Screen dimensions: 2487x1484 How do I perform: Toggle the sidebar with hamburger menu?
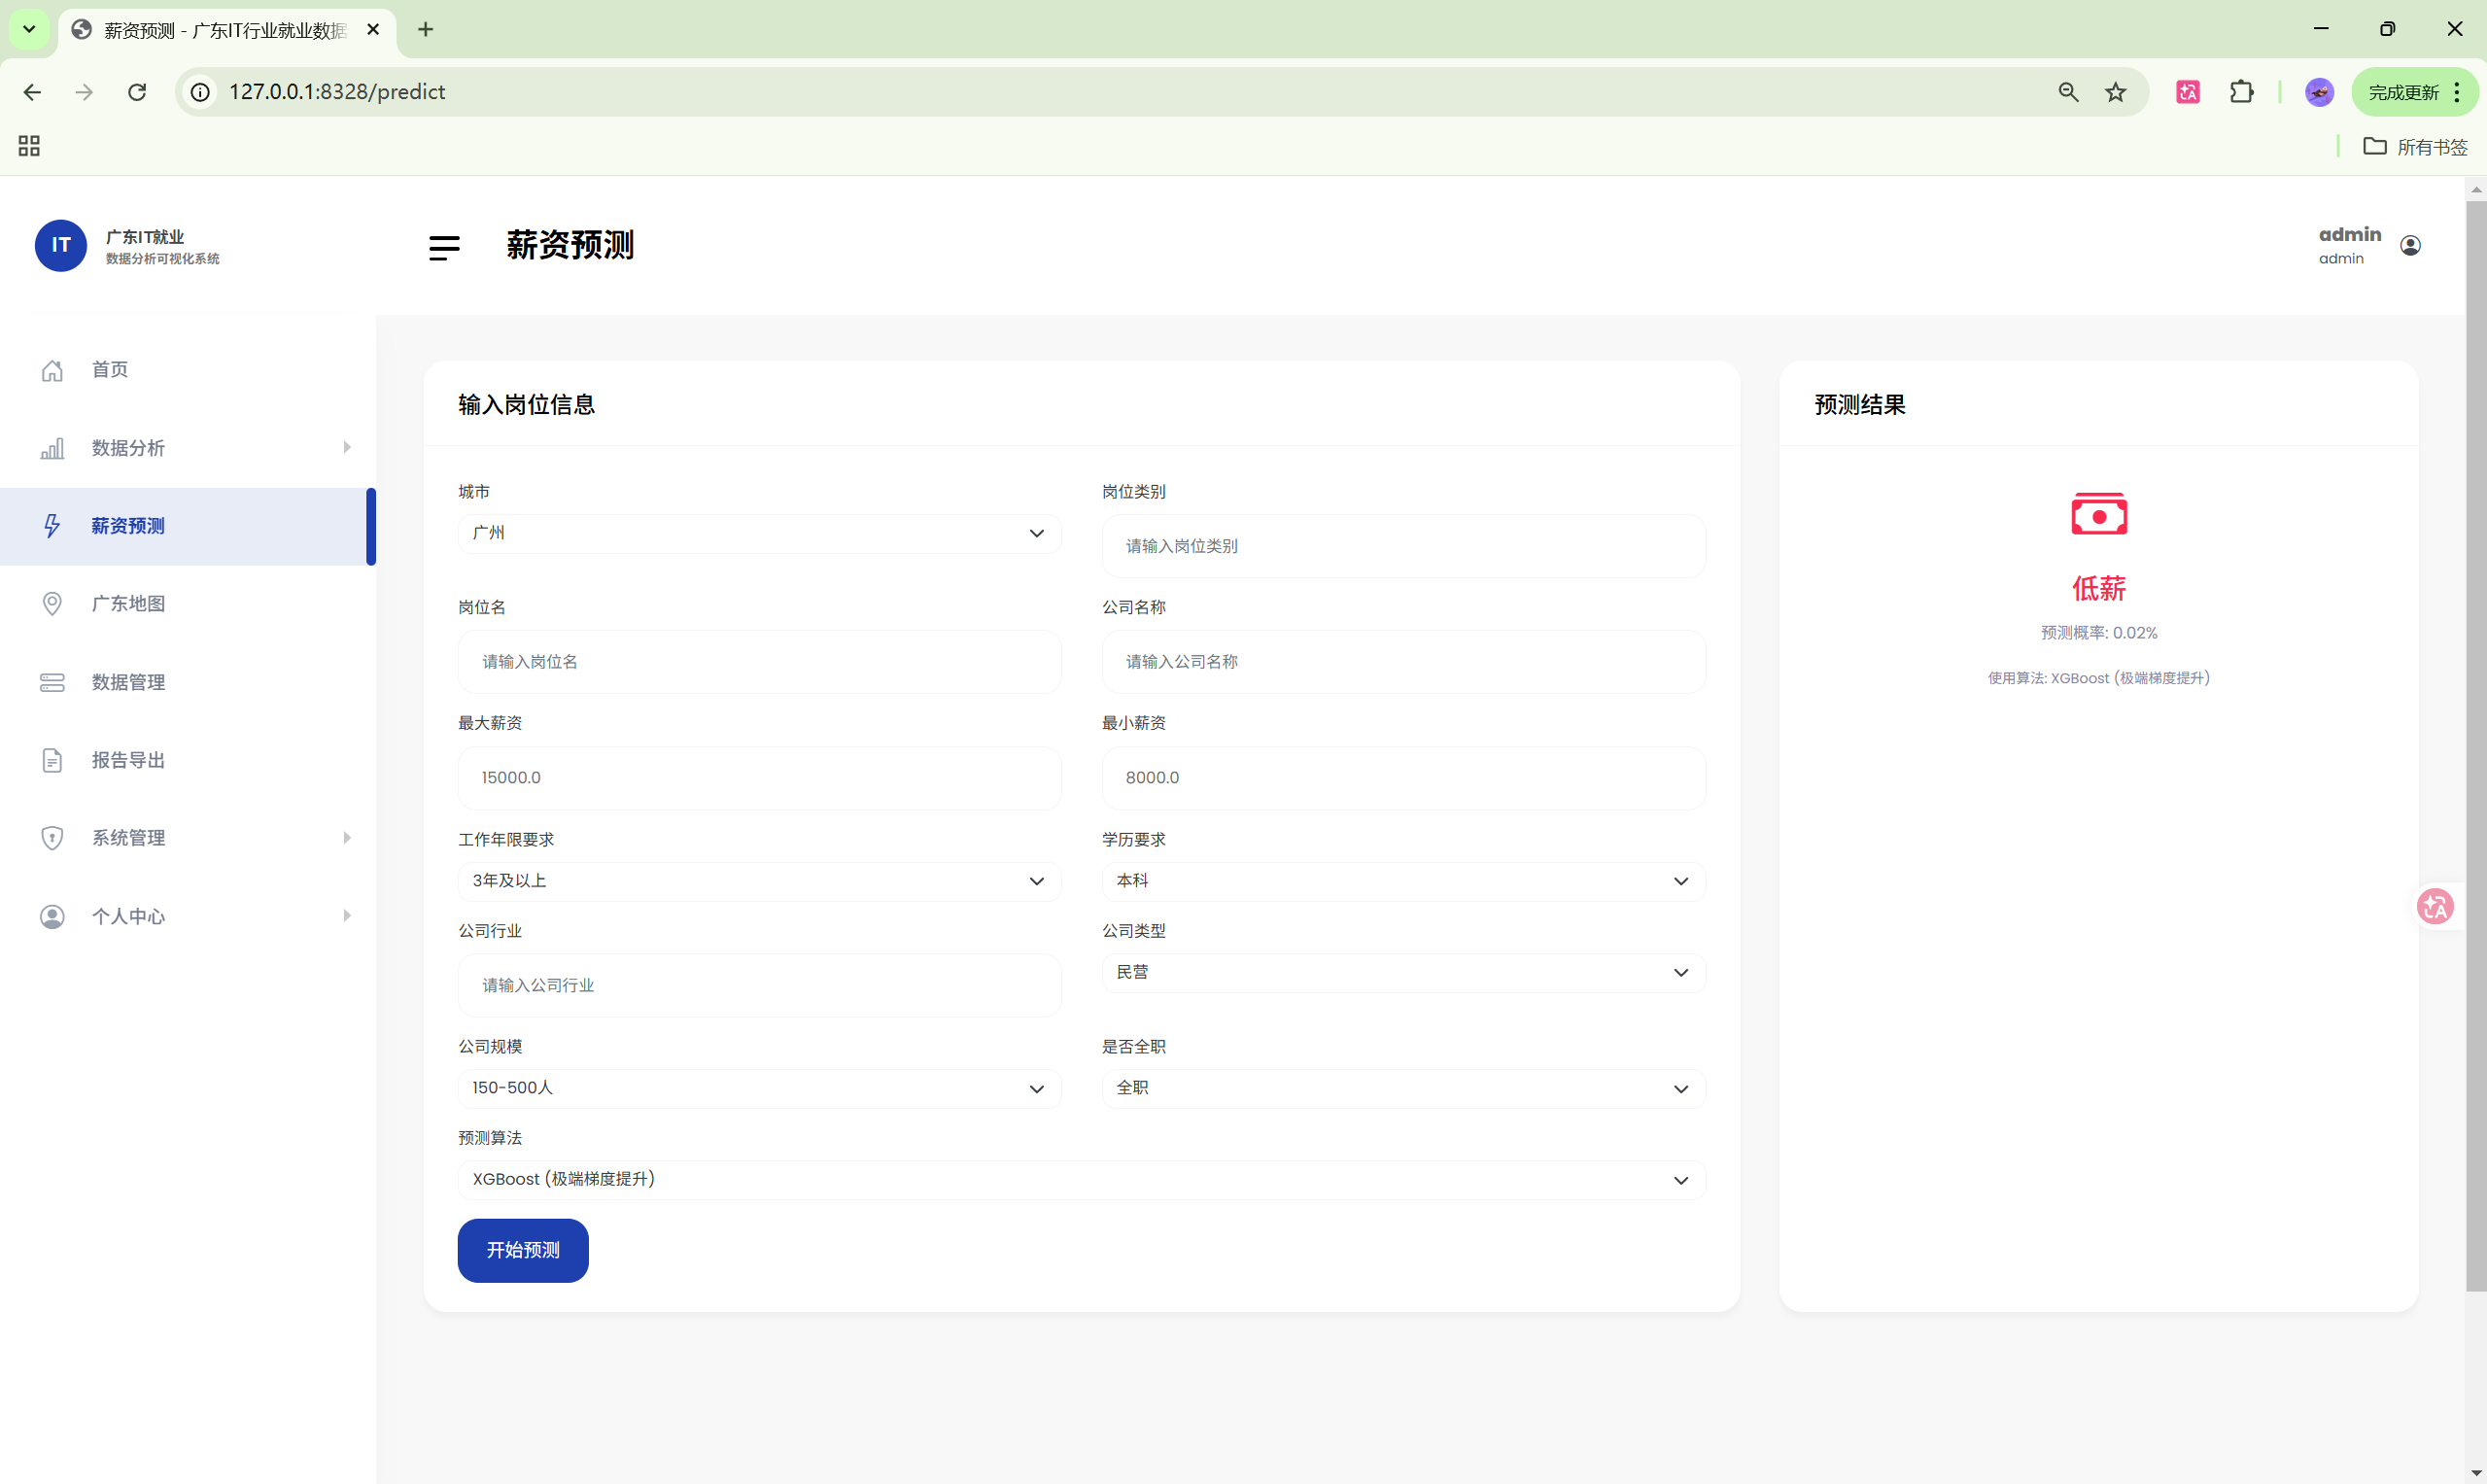point(444,247)
